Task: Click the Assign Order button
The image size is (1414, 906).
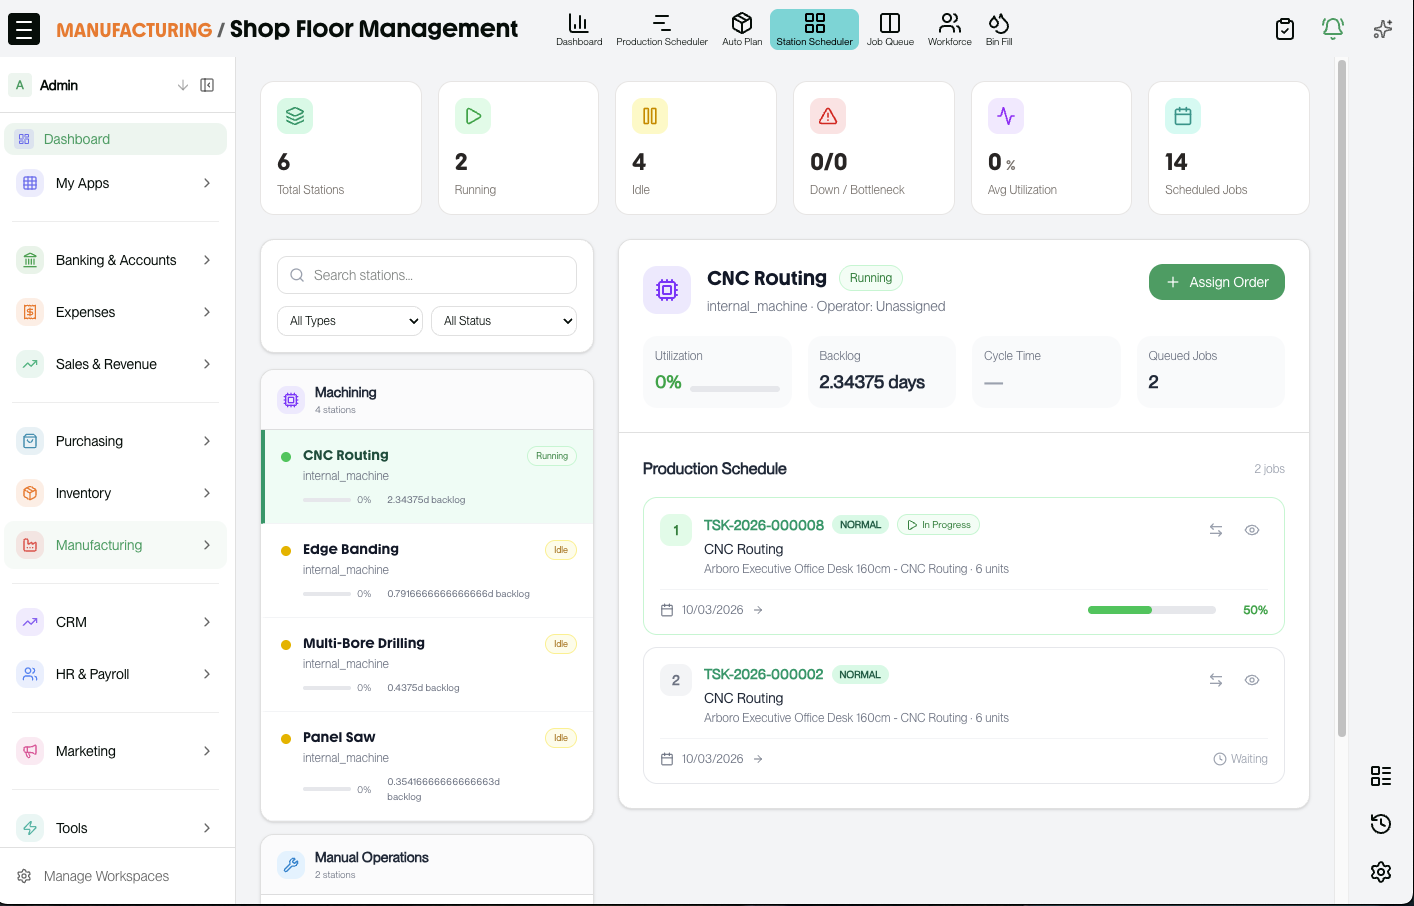Action: pyautogui.click(x=1216, y=282)
